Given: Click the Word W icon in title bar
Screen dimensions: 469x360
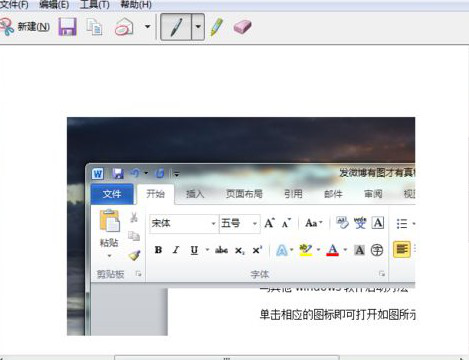Looking at the screenshot, I should click(x=98, y=174).
